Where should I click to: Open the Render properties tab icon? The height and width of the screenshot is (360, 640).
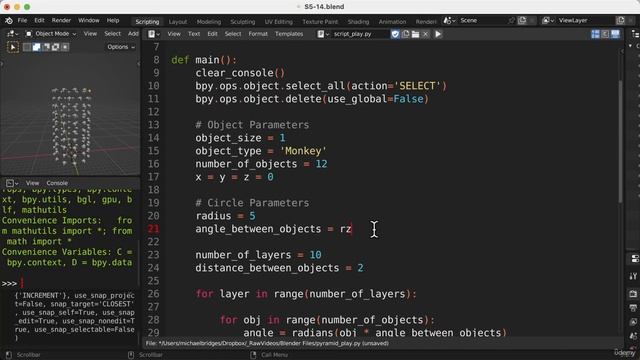(633, 294)
